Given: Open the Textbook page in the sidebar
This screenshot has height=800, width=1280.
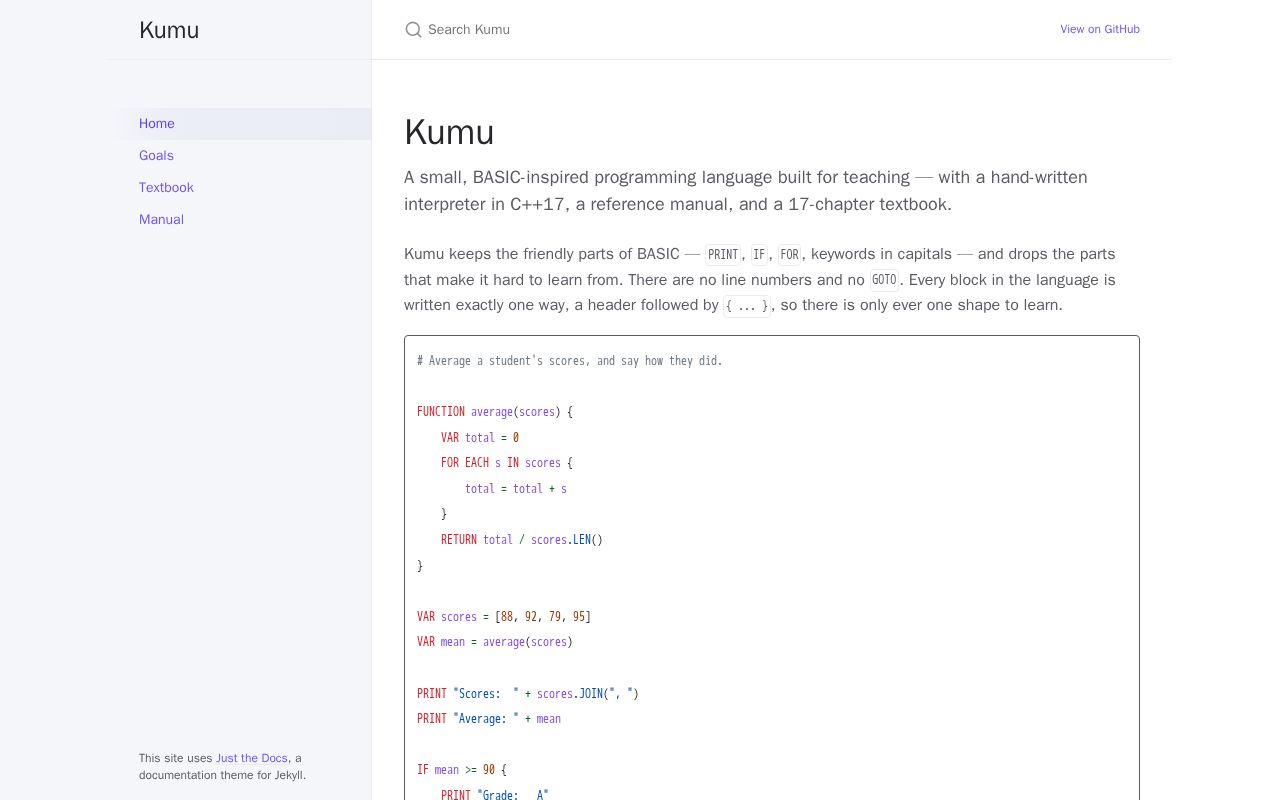Looking at the screenshot, I should [239, 188].
